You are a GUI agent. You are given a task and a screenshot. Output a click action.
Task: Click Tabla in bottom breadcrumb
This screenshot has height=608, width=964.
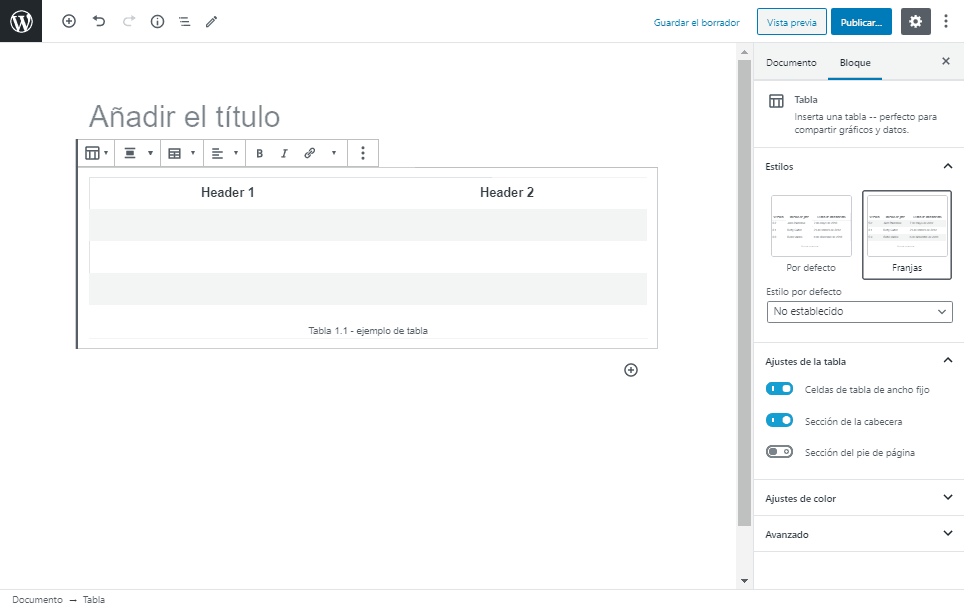pyautogui.click(x=94, y=599)
